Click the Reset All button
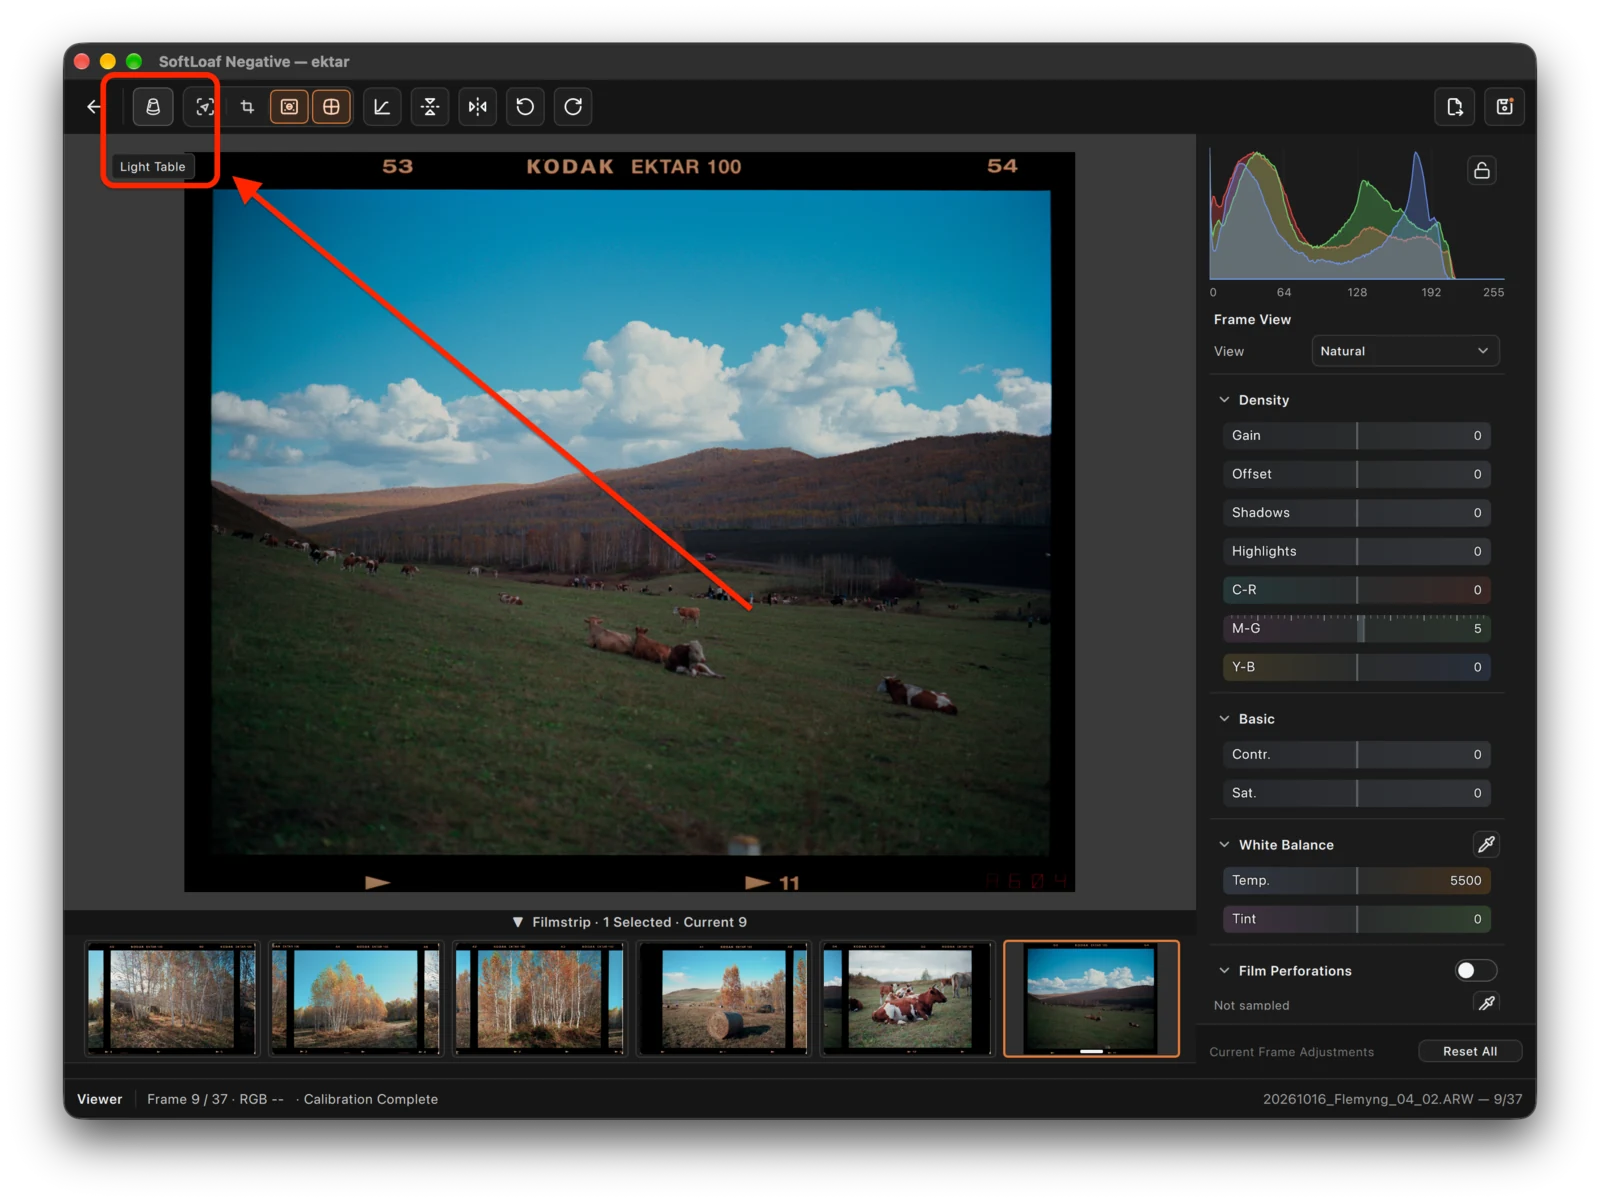The height and width of the screenshot is (1203, 1600). click(x=1470, y=1052)
